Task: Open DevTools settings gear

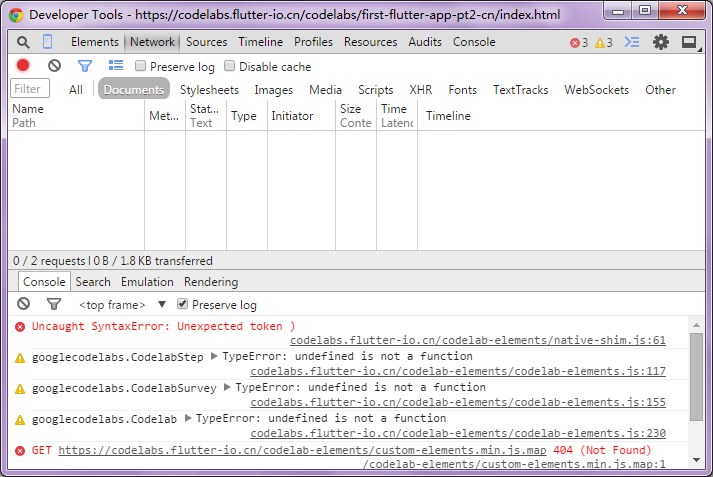Action: click(661, 42)
